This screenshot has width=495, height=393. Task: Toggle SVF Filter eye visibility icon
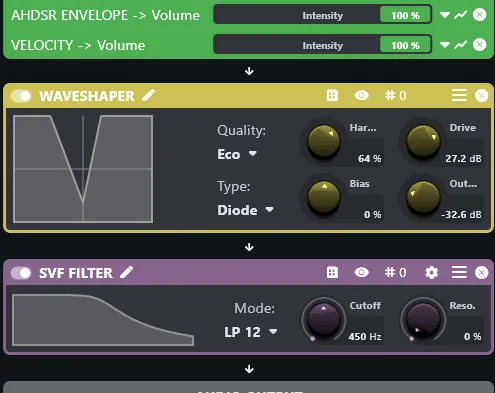[361, 273]
